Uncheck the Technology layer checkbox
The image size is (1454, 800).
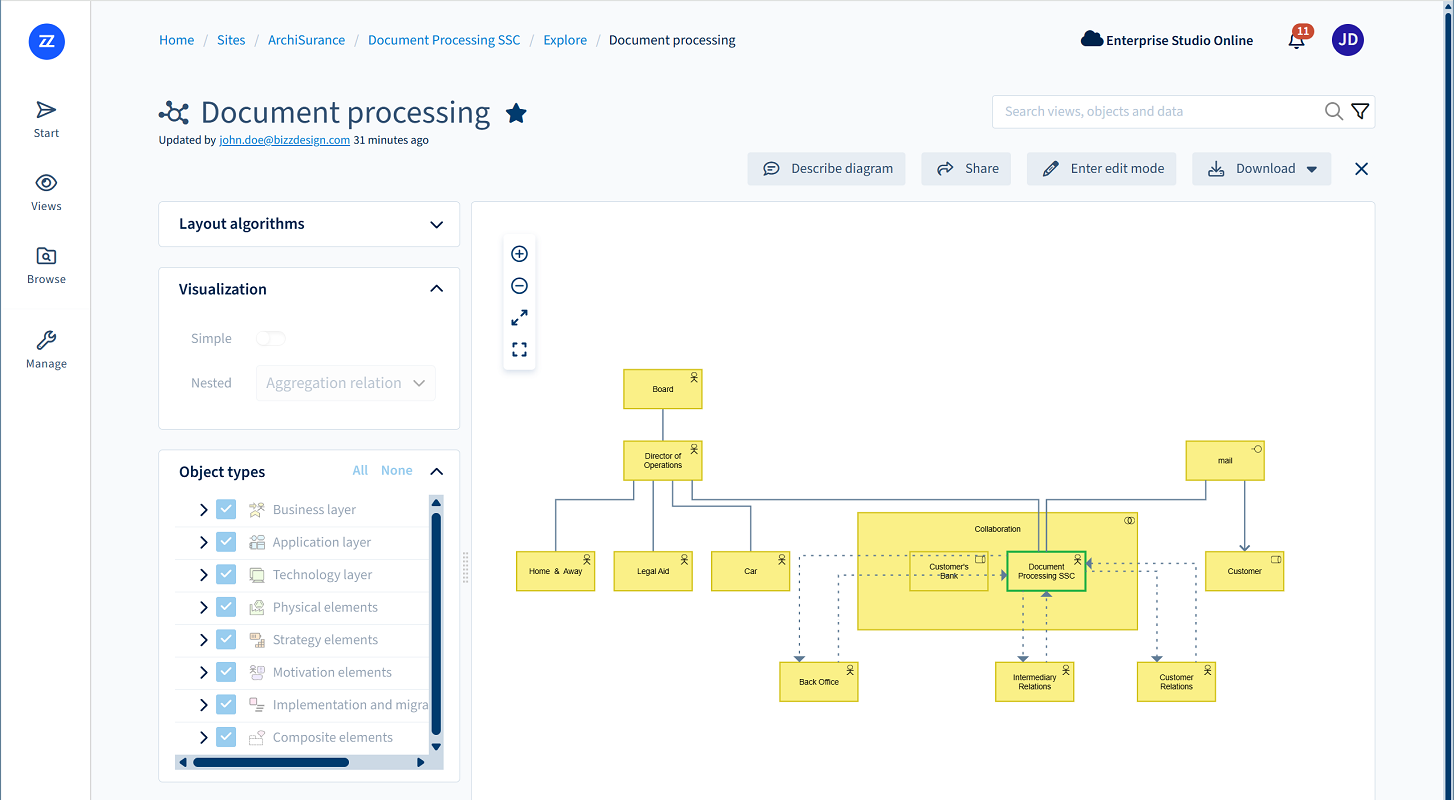coord(226,575)
